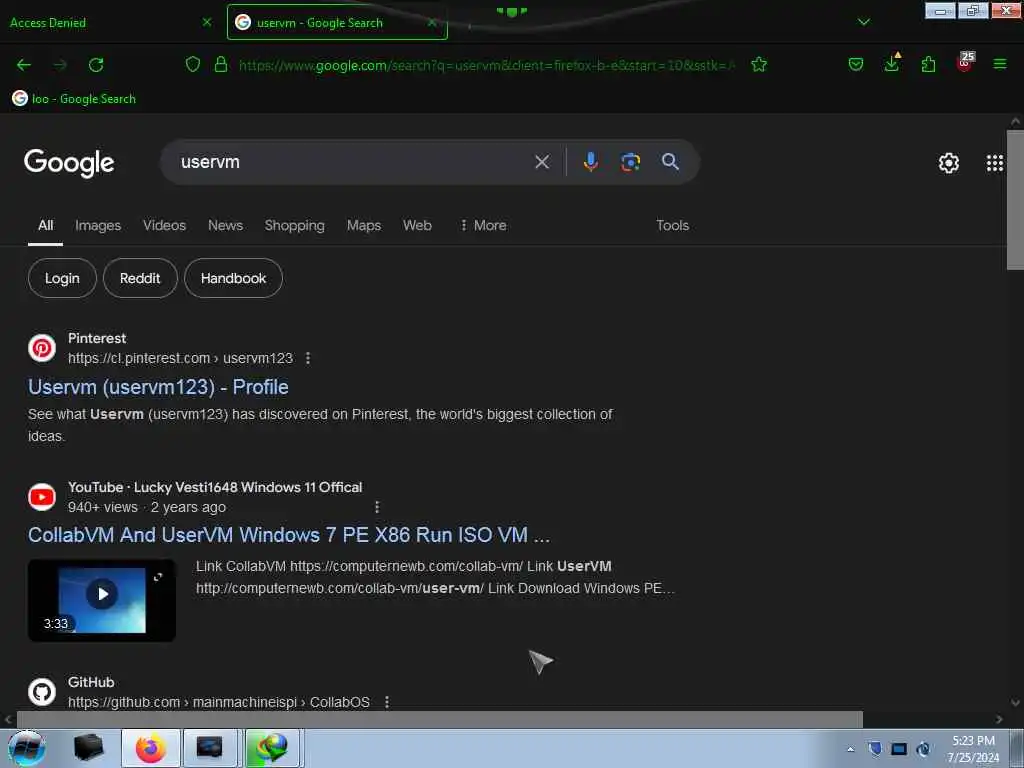Search by image with Google Lens
1024x768 pixels.
630,162
